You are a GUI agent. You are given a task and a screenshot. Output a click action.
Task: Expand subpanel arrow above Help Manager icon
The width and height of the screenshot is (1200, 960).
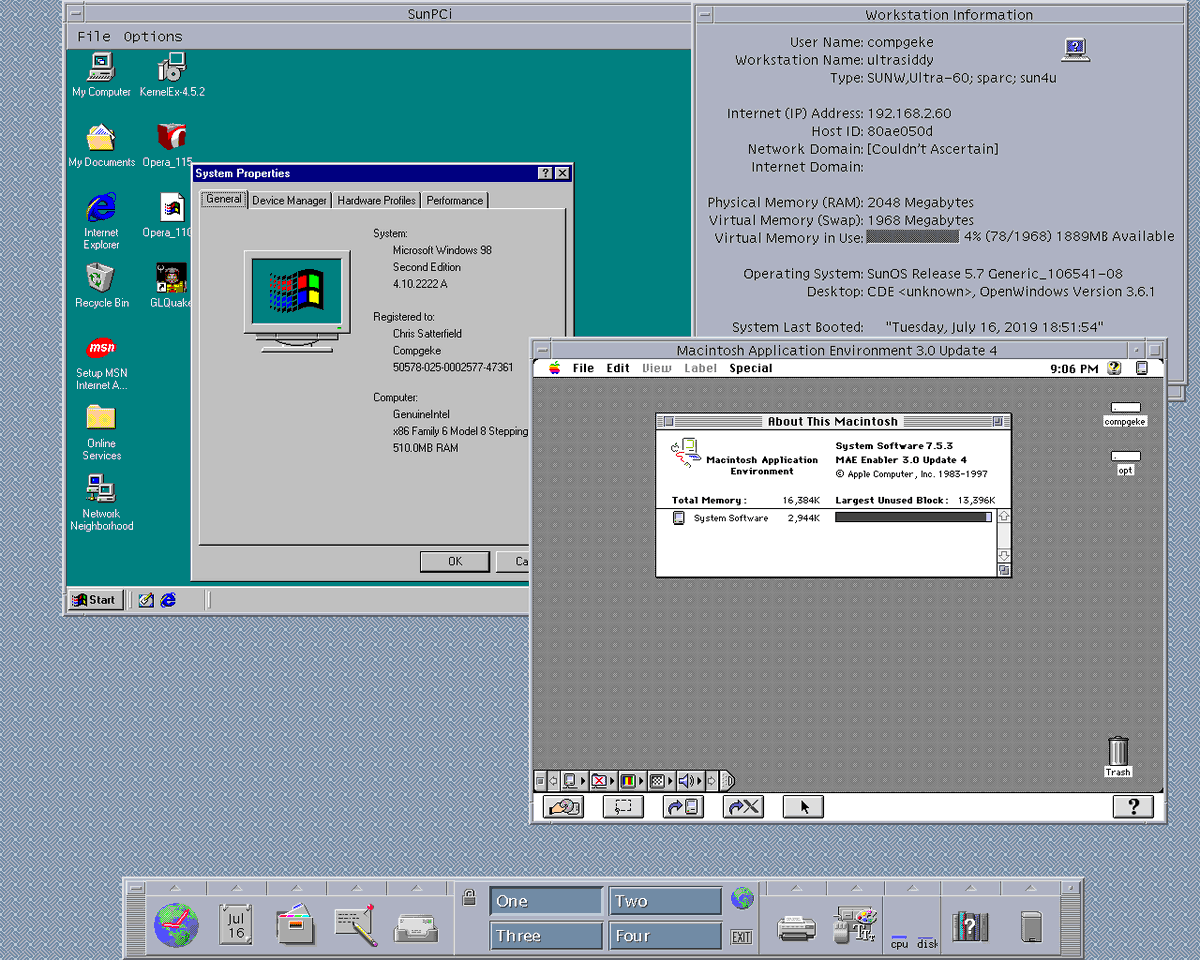[x=970, y=888]
